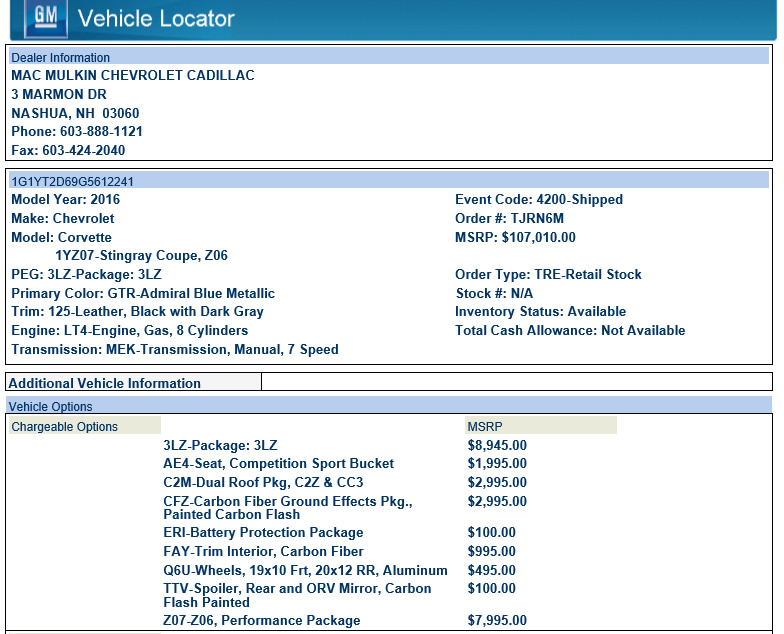Click Trim: 125-Leather, Black with Dark Gray

pyautogui.click(x=138, y=312)
